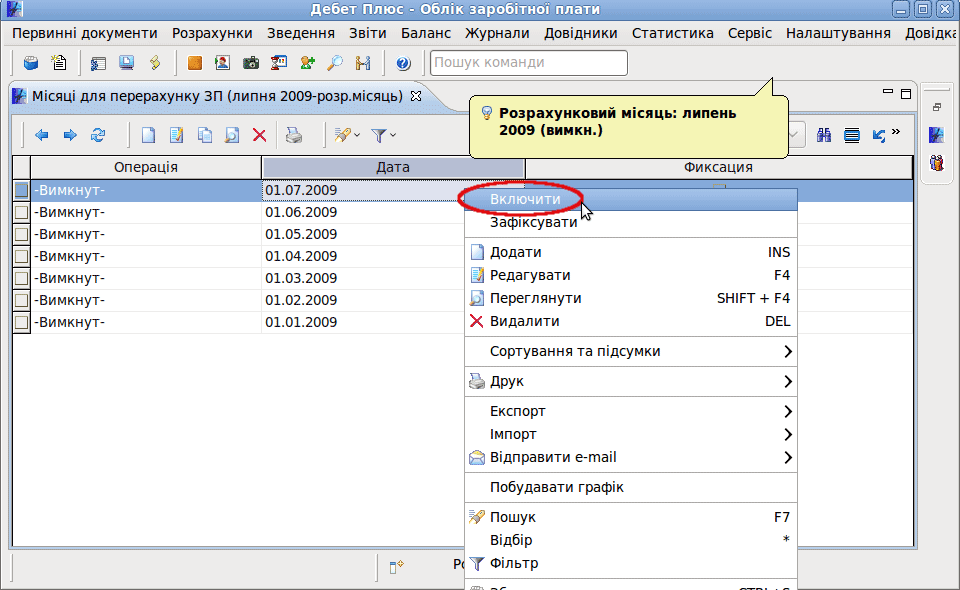Select Редагувати in the context menu

coord(631,275)
